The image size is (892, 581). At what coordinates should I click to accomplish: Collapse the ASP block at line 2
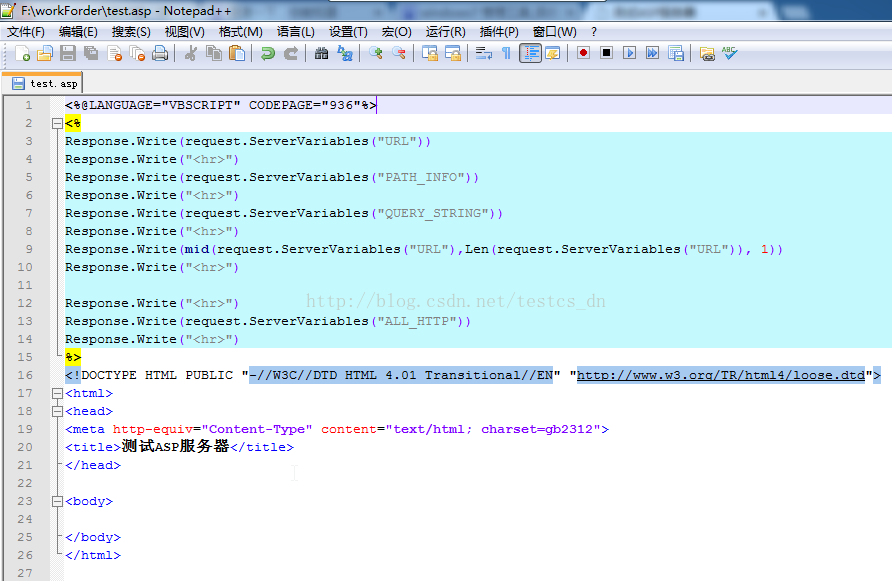point(57,123)
